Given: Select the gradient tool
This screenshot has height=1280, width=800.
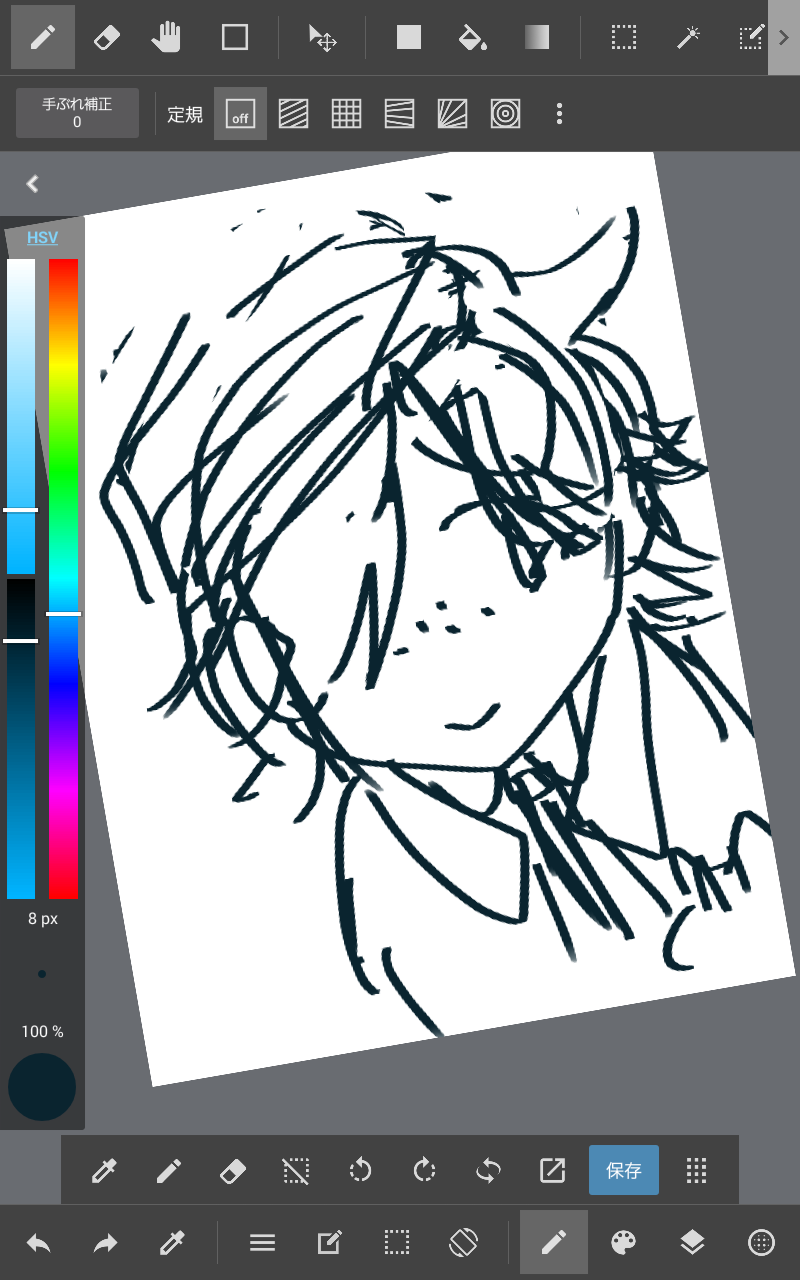Looking at the screenshot, I should (536, 38).
